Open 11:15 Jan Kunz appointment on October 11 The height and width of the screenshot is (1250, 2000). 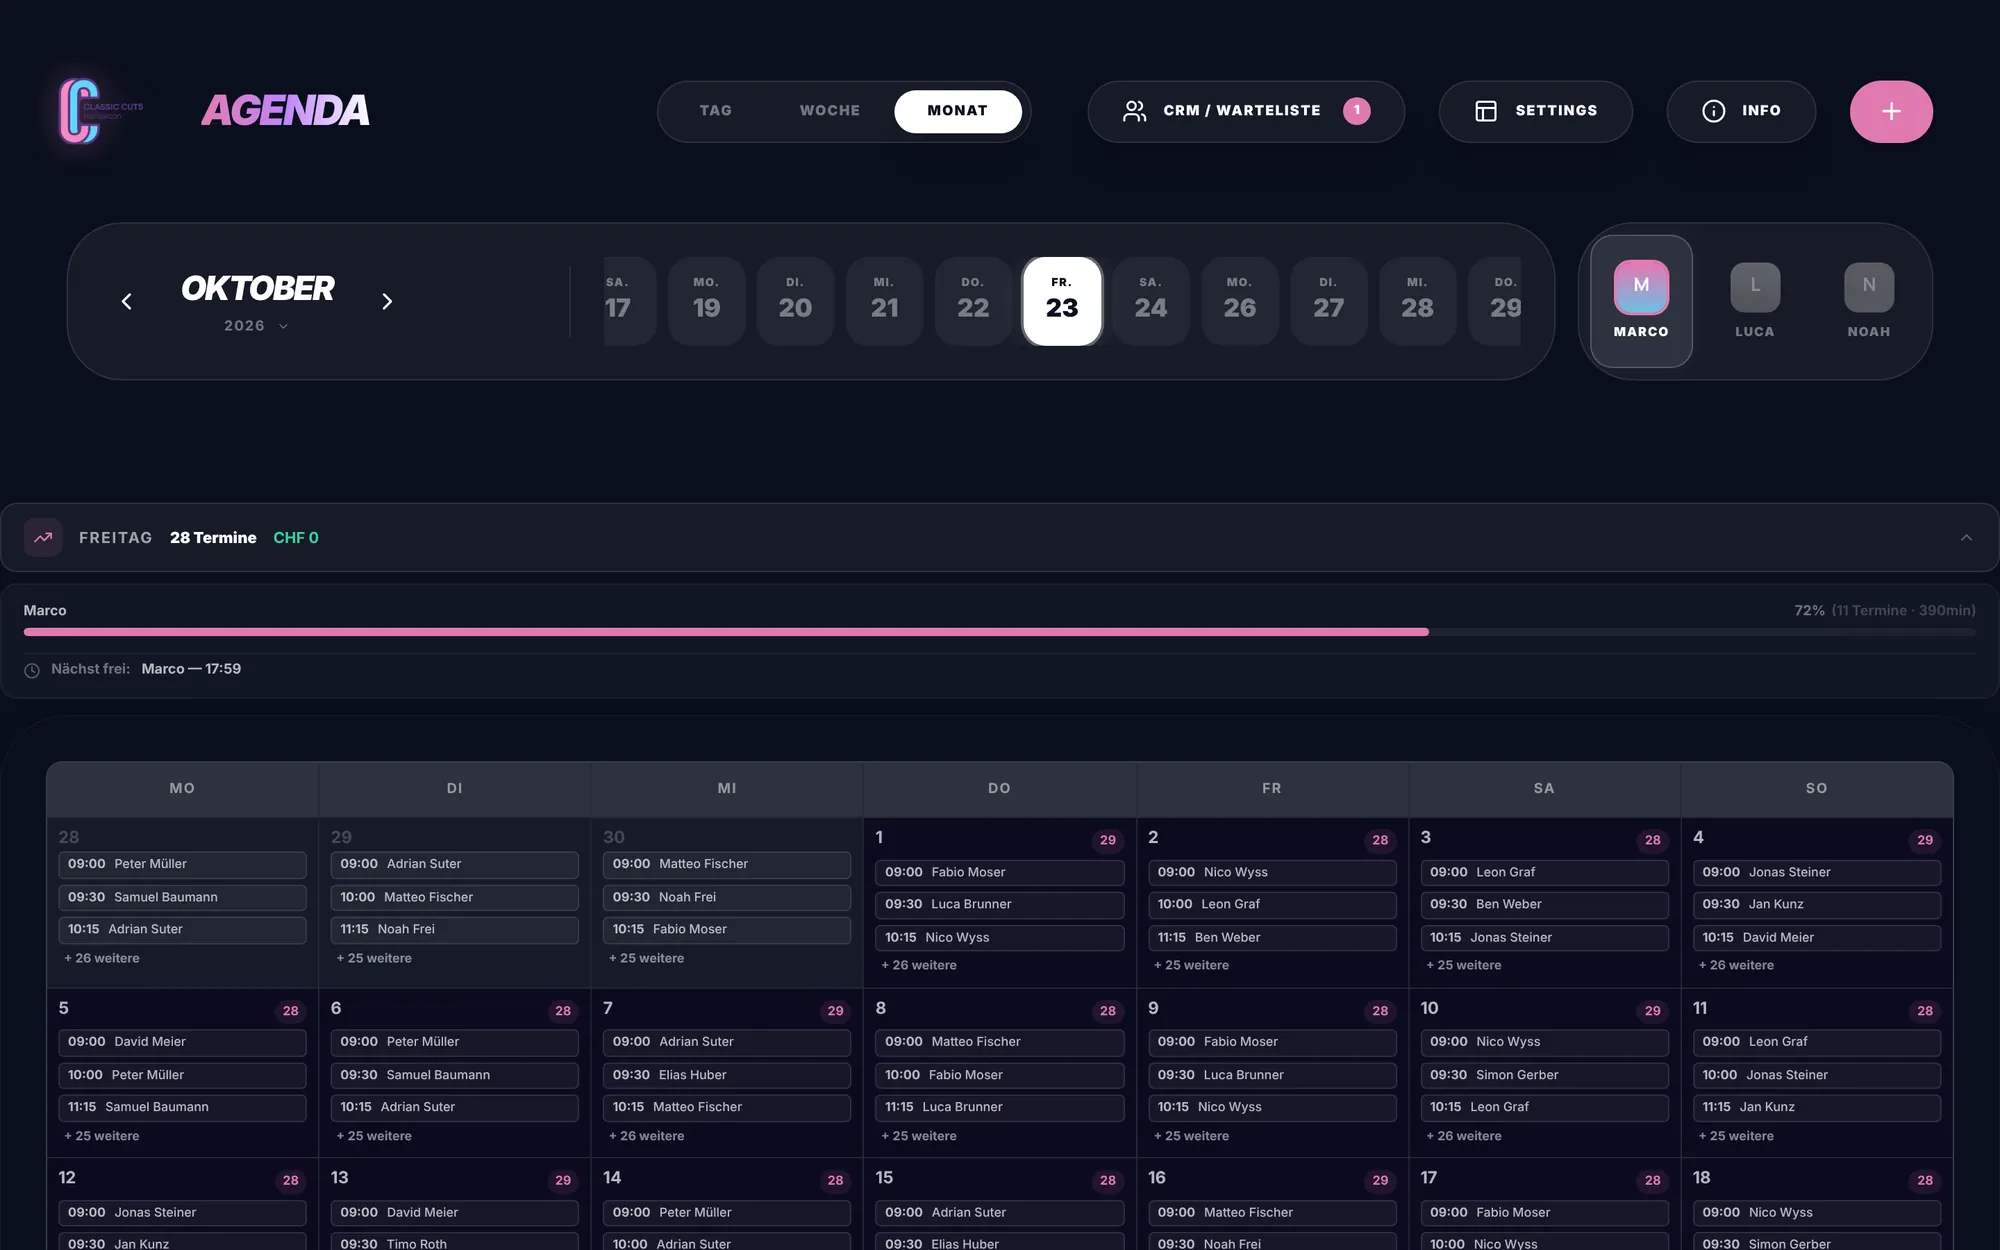point(1817,1107)
